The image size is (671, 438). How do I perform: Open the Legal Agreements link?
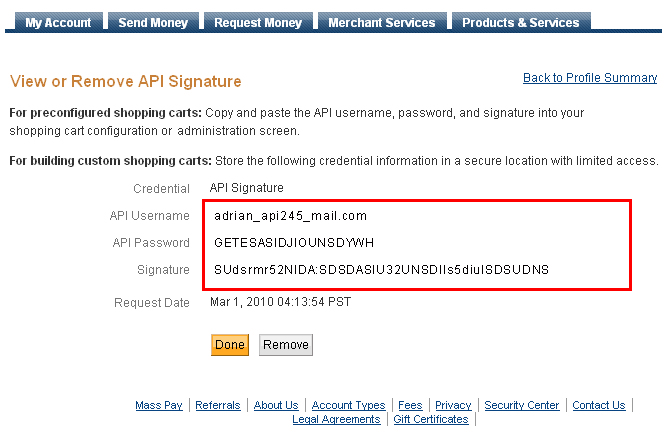(336, 420)
